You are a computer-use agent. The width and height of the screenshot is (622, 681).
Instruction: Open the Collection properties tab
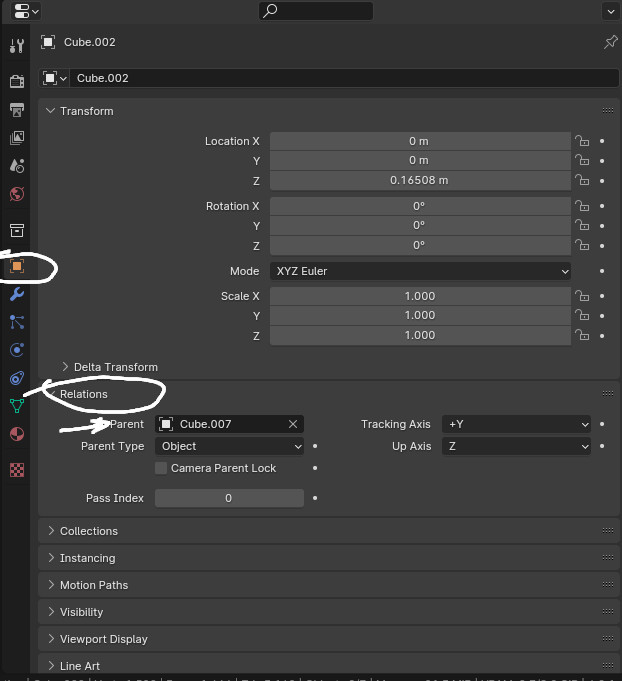(x=17, y=230)
